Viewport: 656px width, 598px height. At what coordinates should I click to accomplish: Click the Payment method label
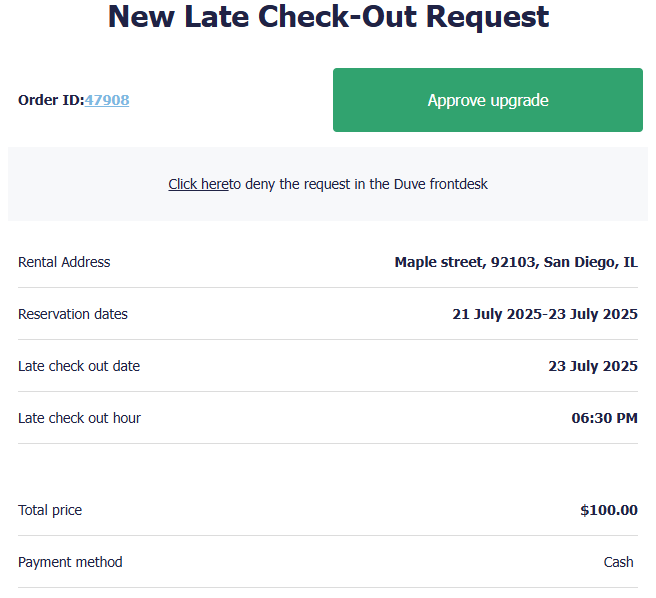70,562
